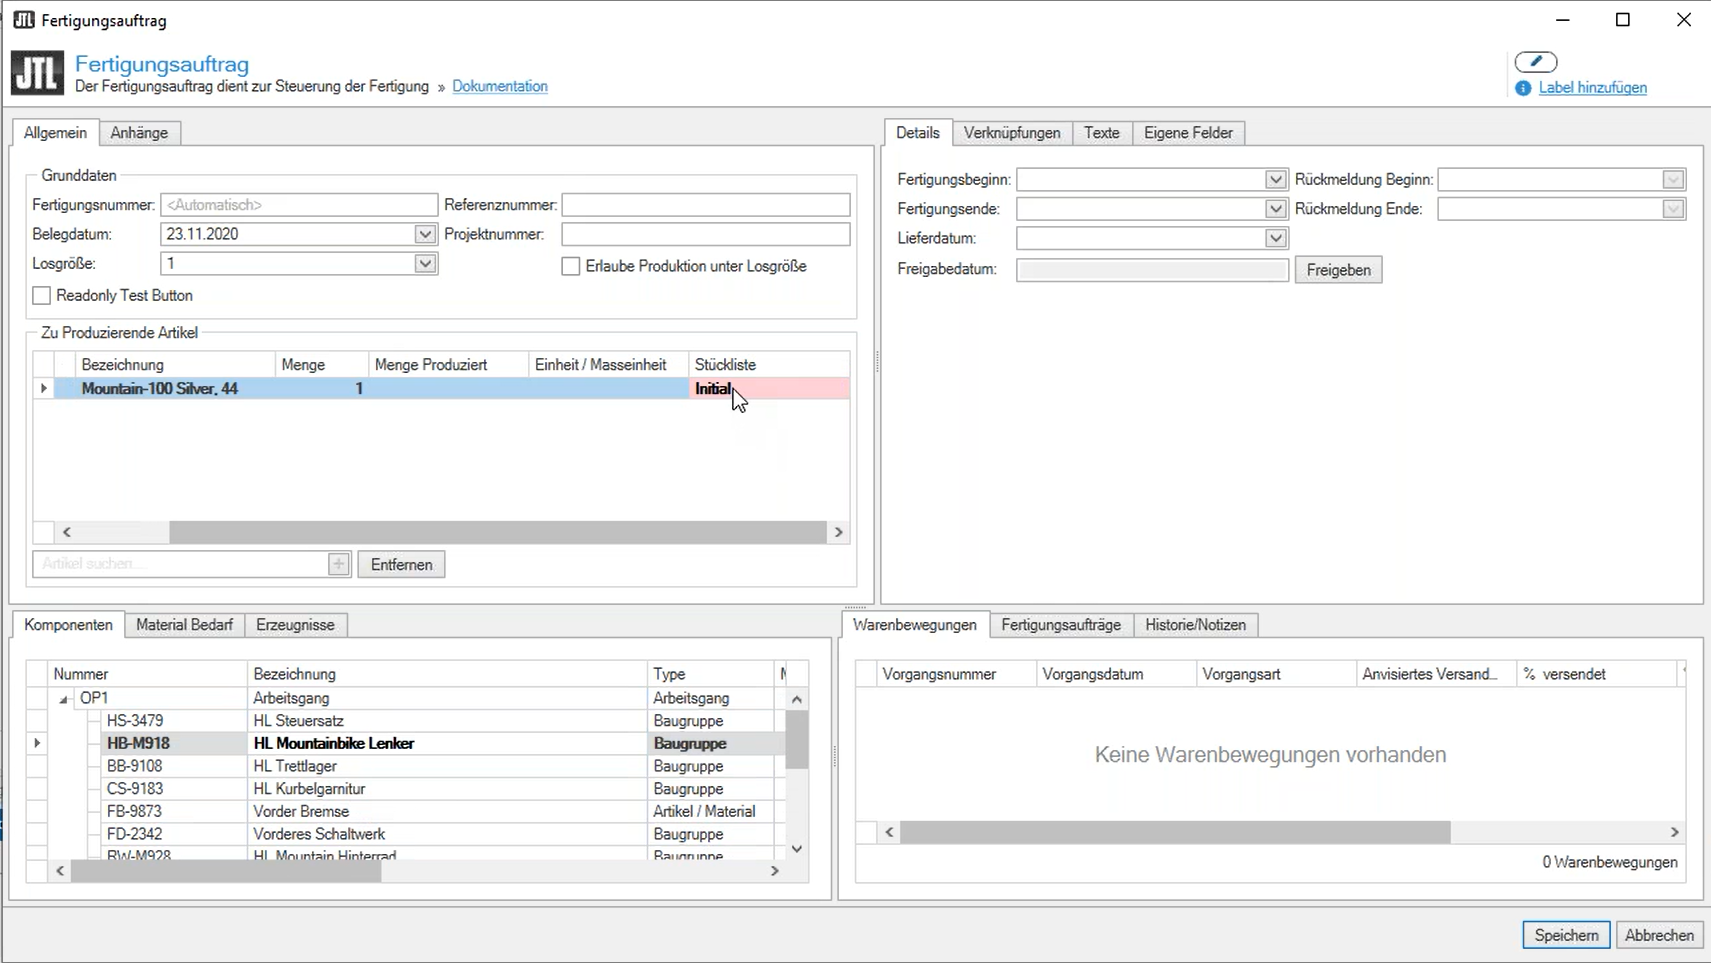Click the Komponenten vertical scrollbar thumb
This screenshot has width=1711, height=963.
pyautogui.click(x=796, y=738)
